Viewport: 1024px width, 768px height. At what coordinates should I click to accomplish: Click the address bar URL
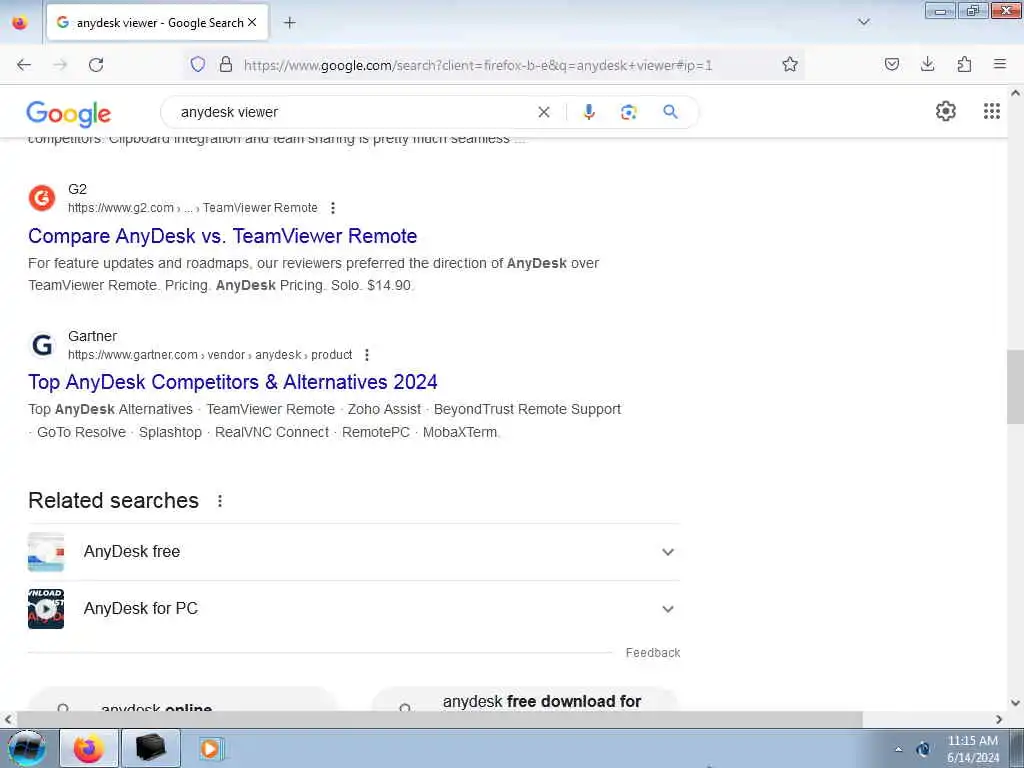tap(477, 65)
